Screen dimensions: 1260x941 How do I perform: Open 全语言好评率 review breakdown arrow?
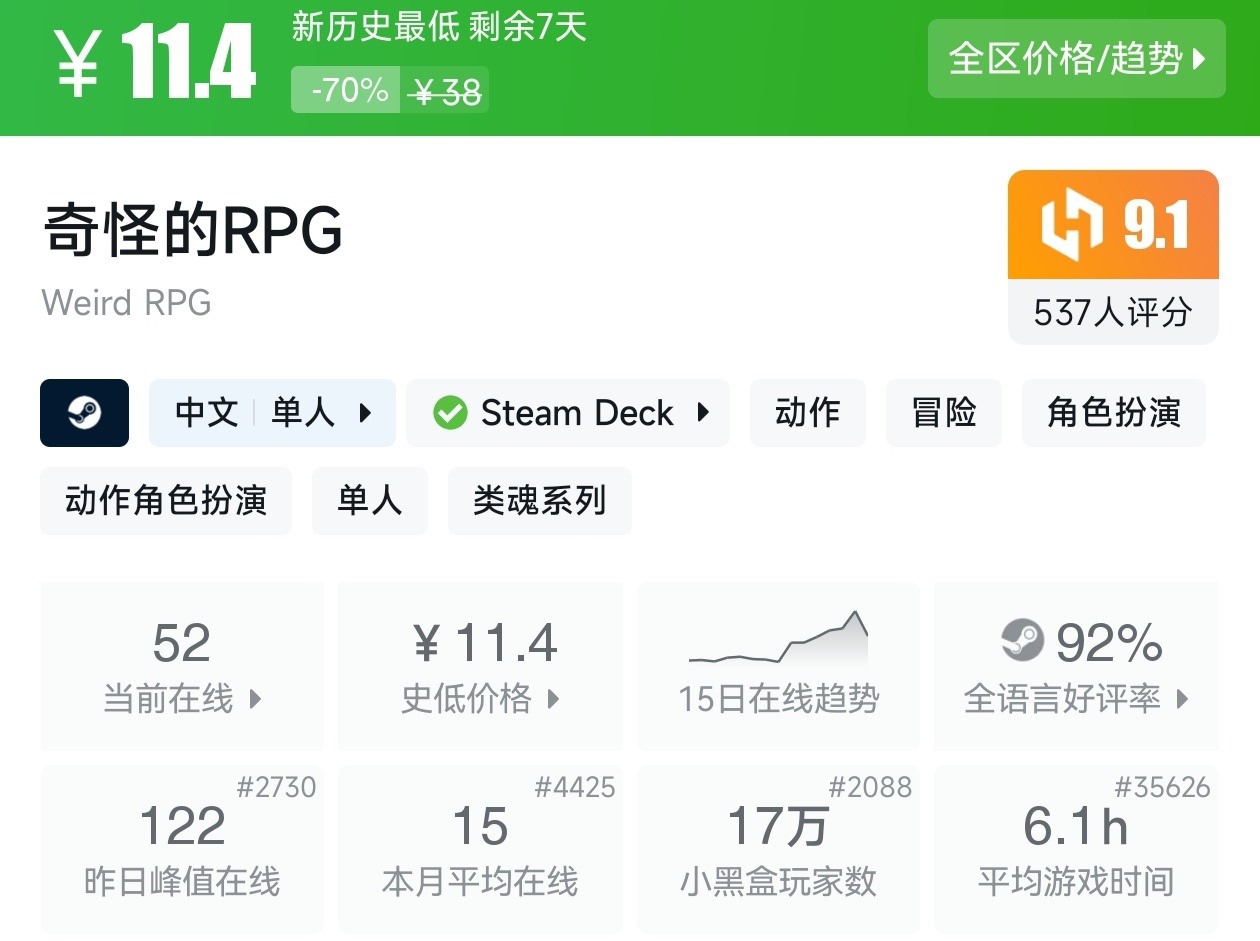(x=1182, y=699)
